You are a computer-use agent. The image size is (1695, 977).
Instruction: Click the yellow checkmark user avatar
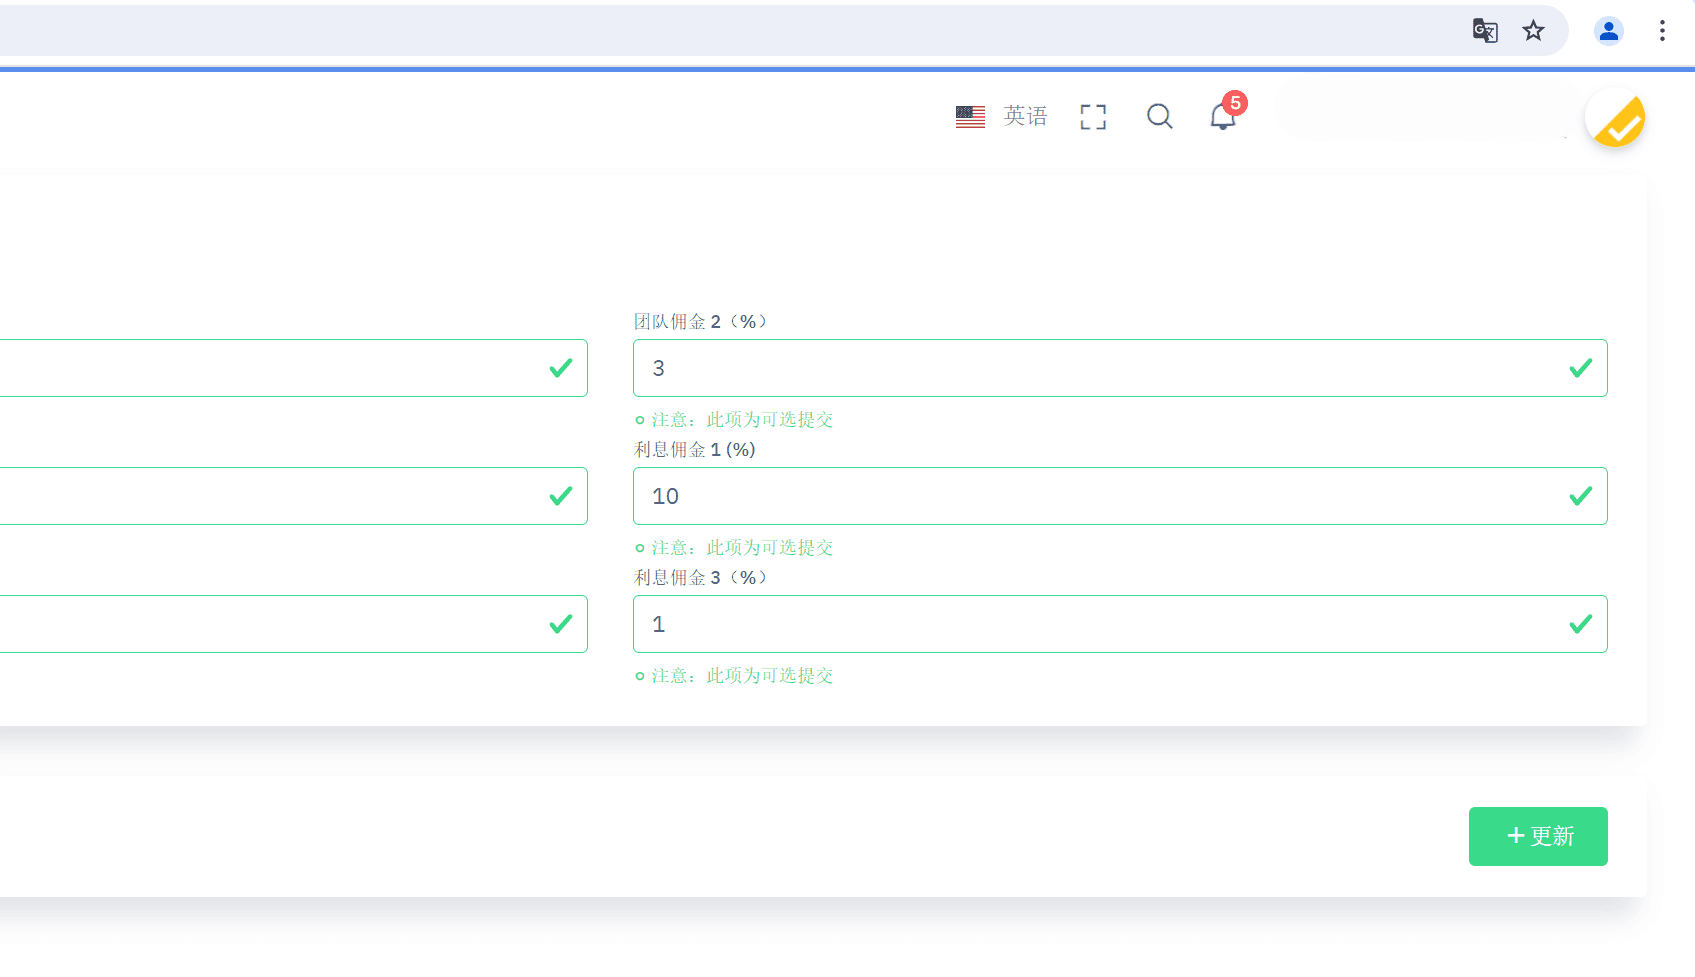1615,118
